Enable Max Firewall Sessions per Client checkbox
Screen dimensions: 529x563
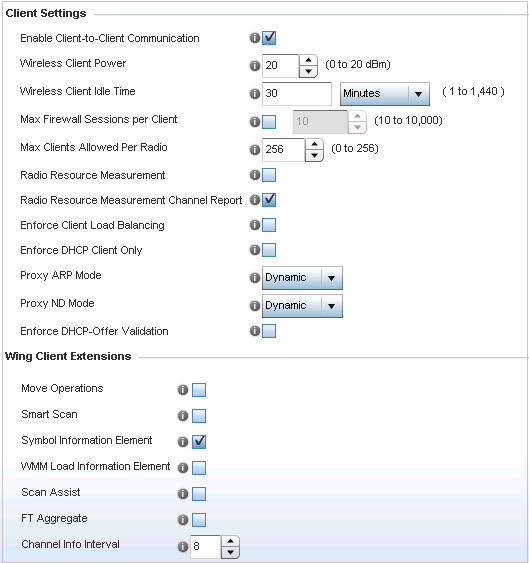coord(269,122)
